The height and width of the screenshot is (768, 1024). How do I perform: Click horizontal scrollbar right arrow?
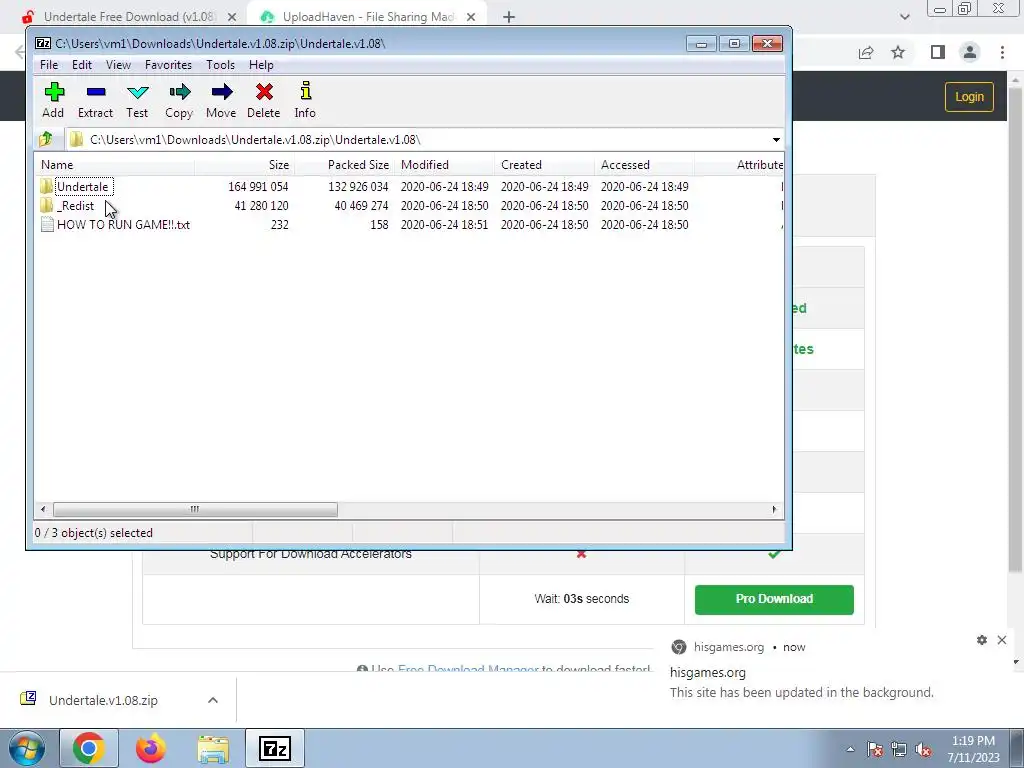(x=775, y=509)
